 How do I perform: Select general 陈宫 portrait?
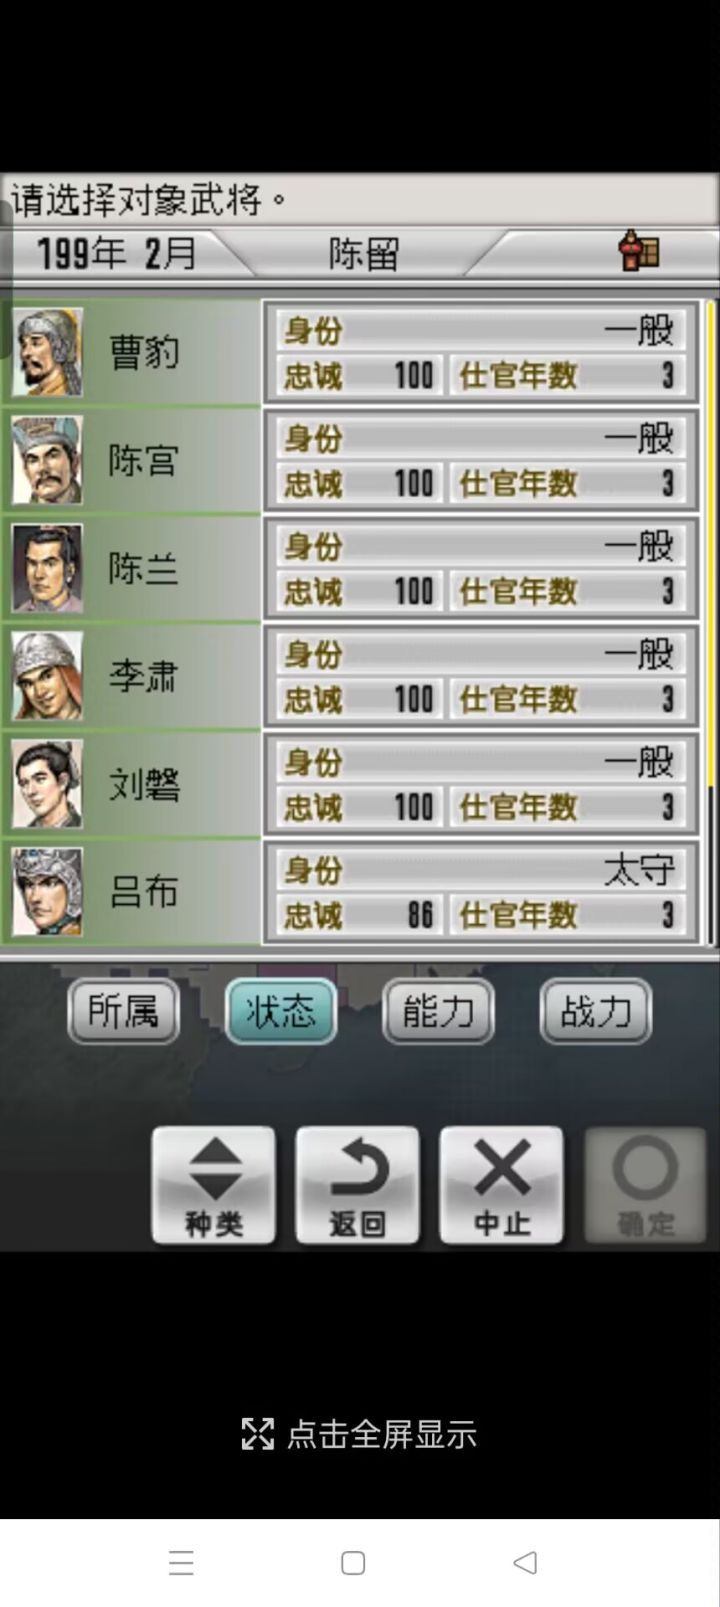coord(47,460)
